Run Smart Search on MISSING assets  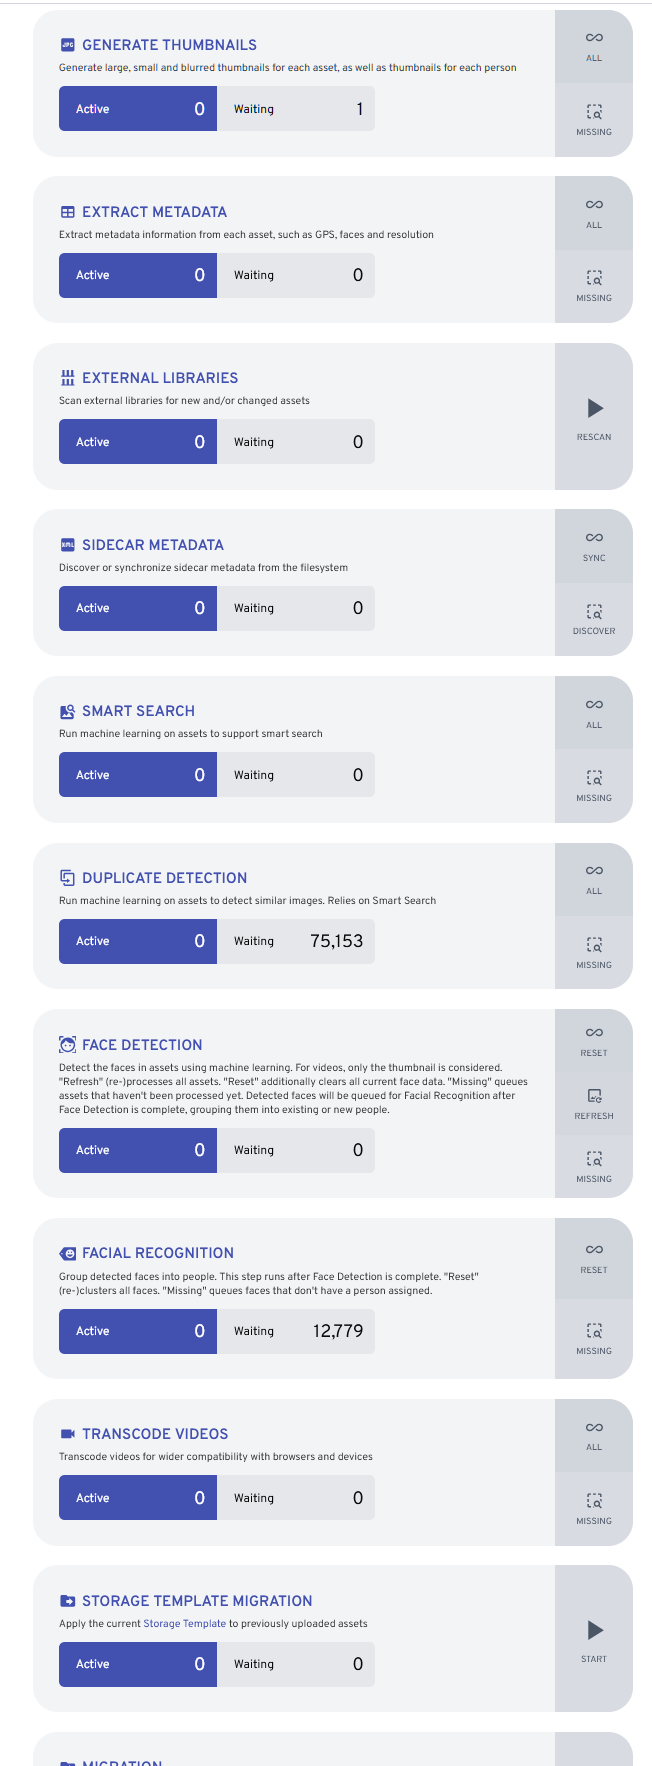coord(594,786)
